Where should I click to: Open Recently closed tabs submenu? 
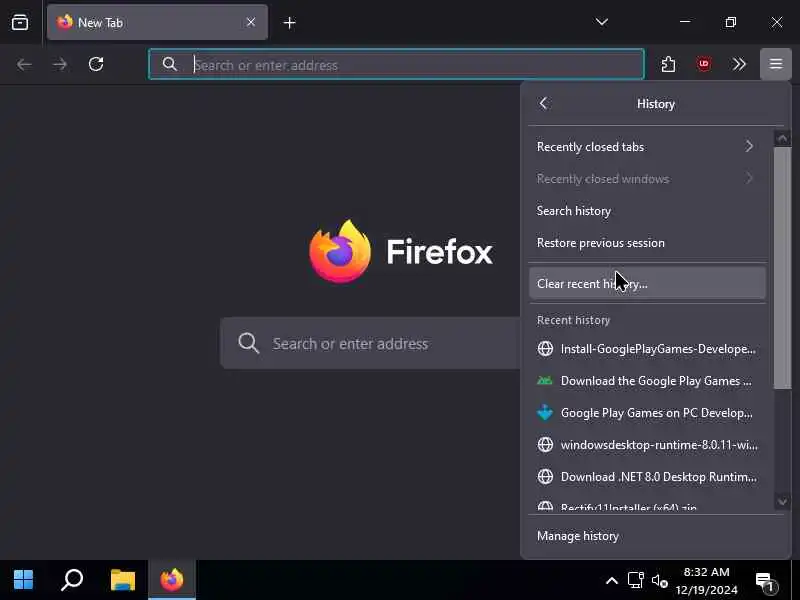click(647, 147)
